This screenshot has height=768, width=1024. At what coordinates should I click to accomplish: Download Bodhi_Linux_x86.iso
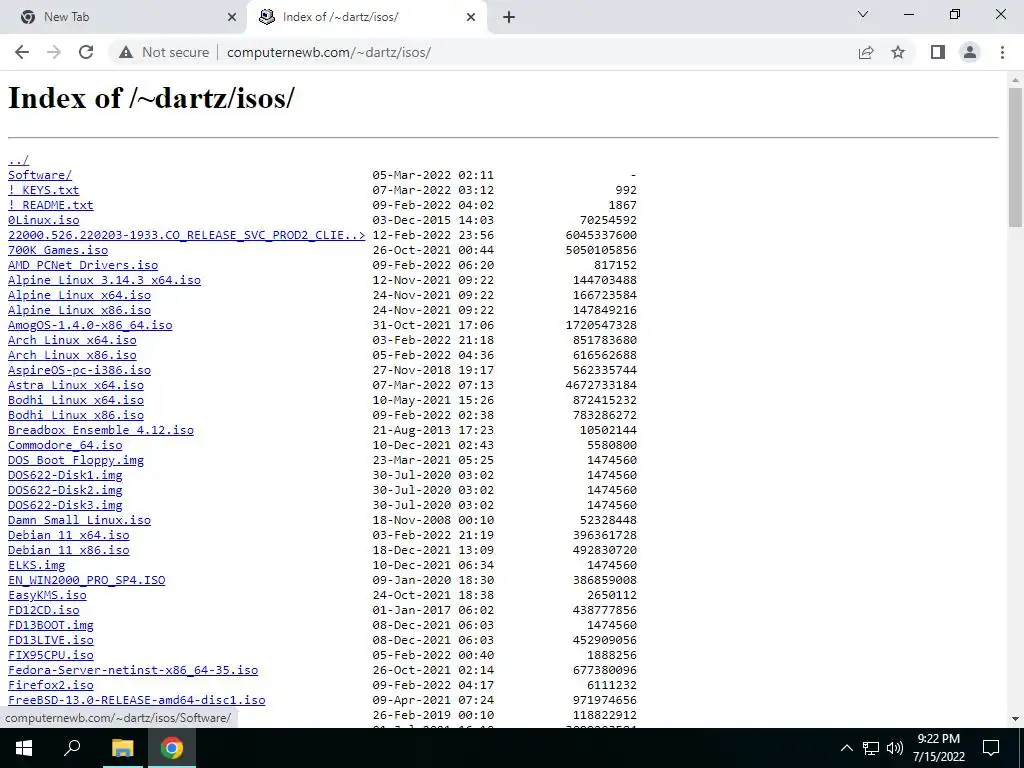(76, 415)
